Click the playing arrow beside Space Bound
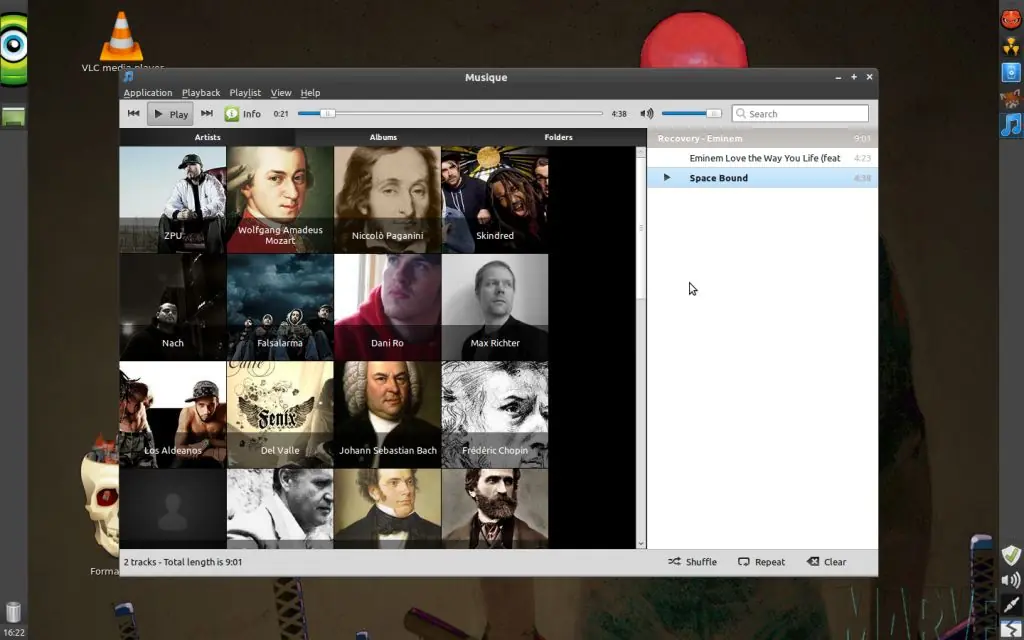Screen dimensions: 1024x640 pos(667,178)
